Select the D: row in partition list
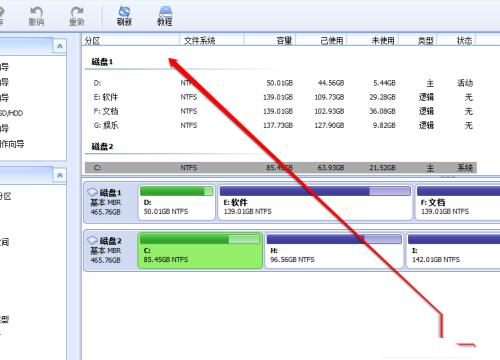 pyautogui.click(x=281, y=83)
